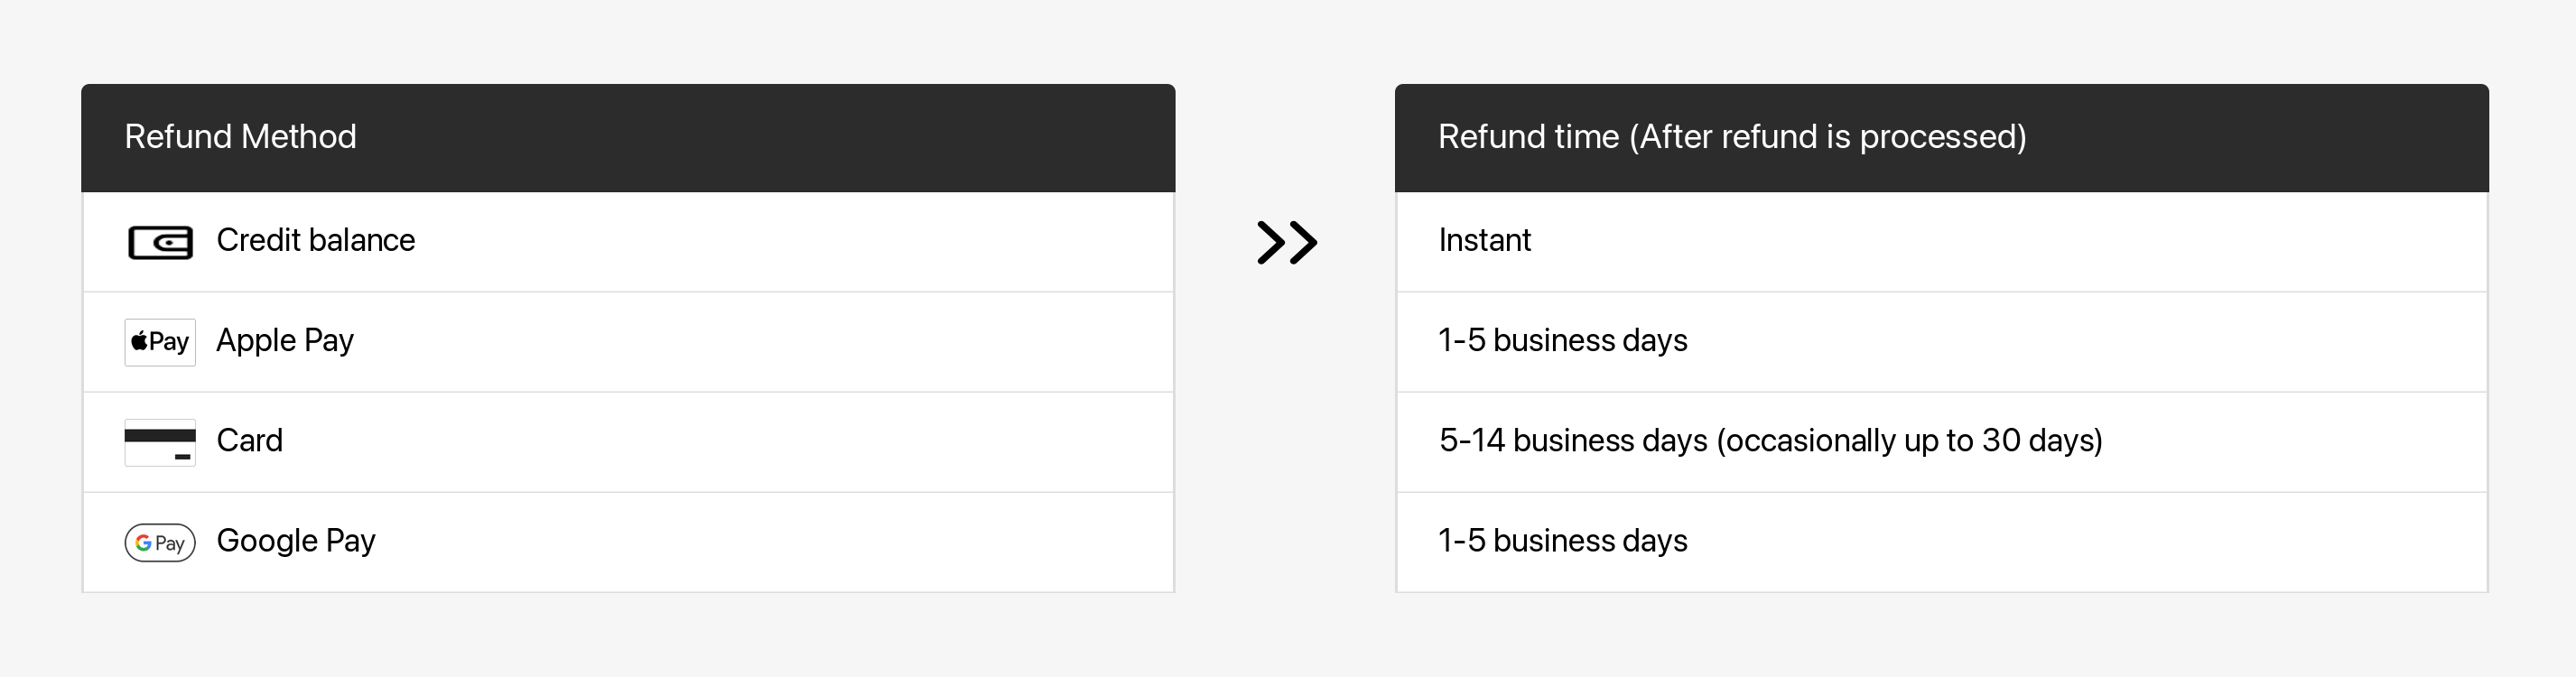Click "1-5 business days" in Google Pay row
This screenshot has height=677, width=2576.
click(1562, 541)
